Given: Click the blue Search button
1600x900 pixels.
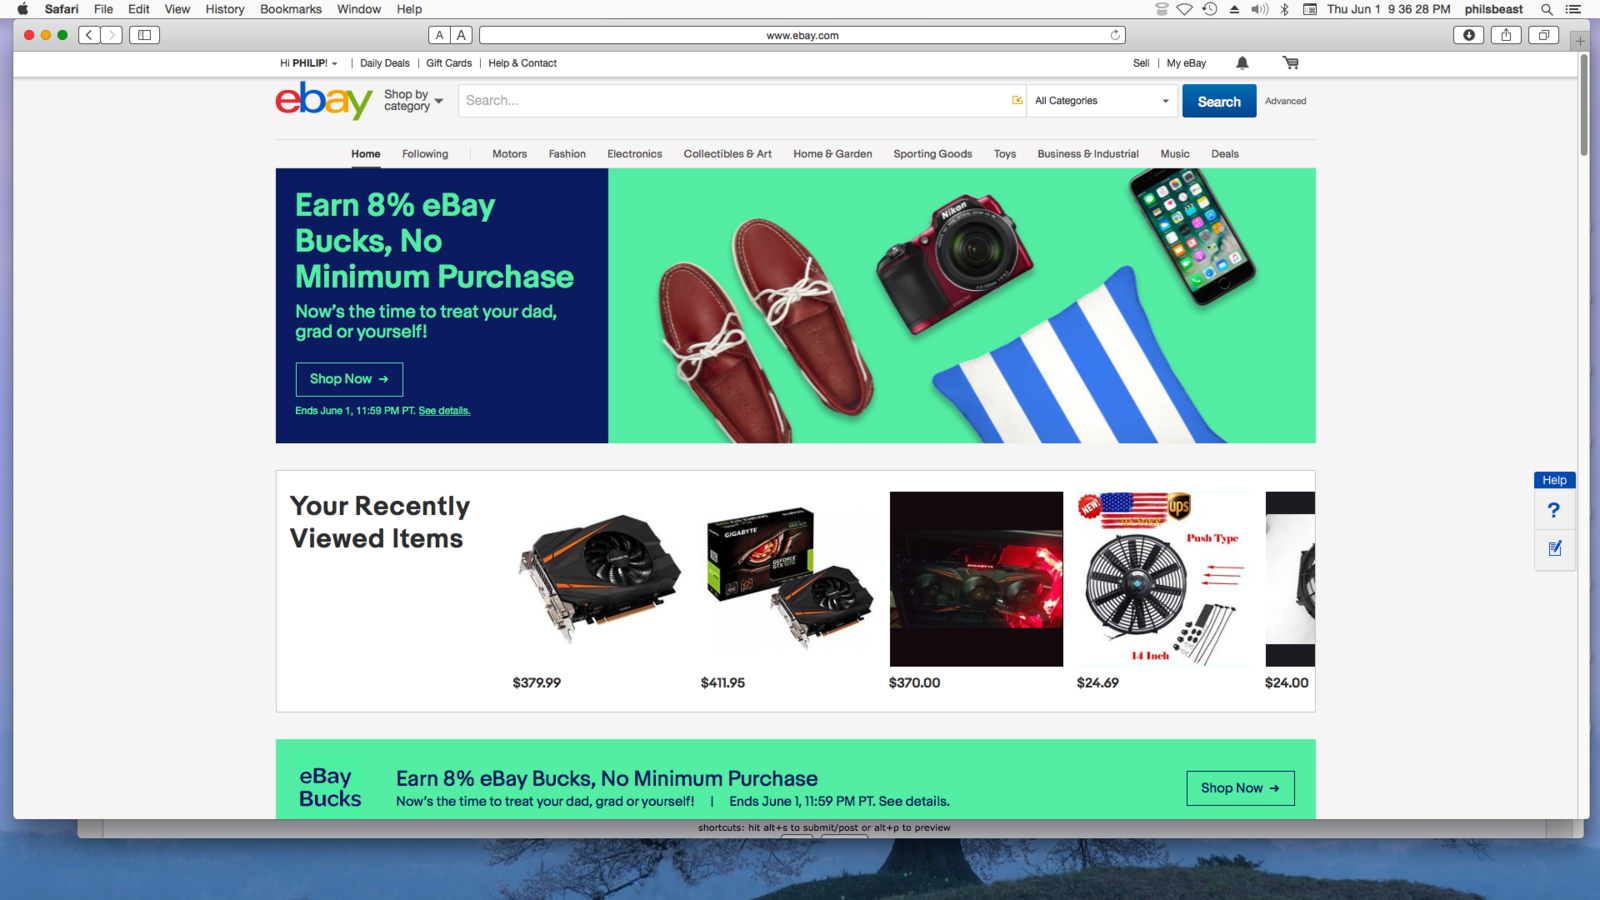Looking at the screenshot, I should pos(1219,101).
